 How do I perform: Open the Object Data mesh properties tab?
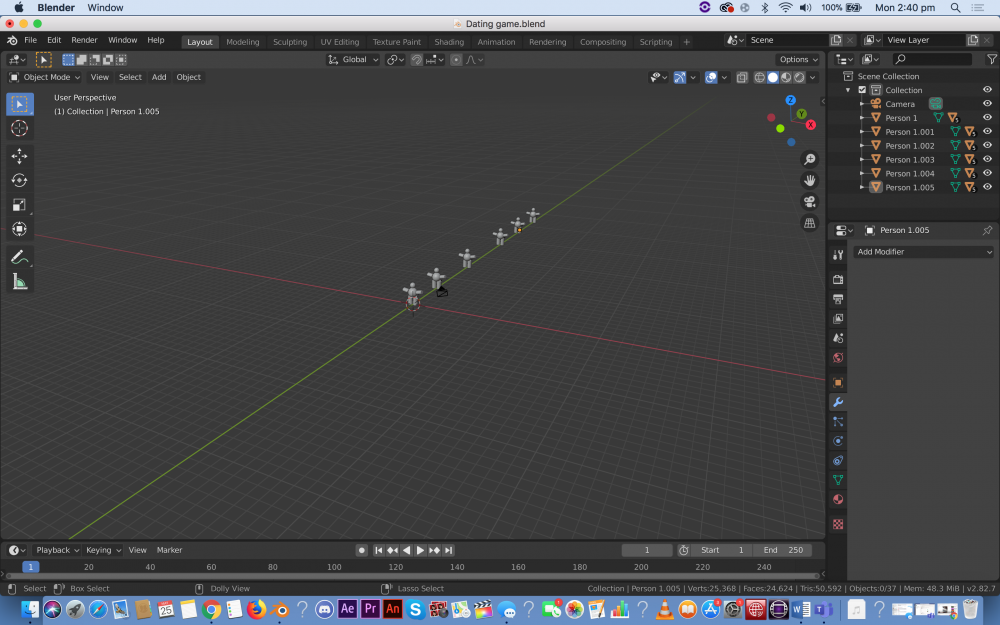pyautogui.click(x=838, y=480)
